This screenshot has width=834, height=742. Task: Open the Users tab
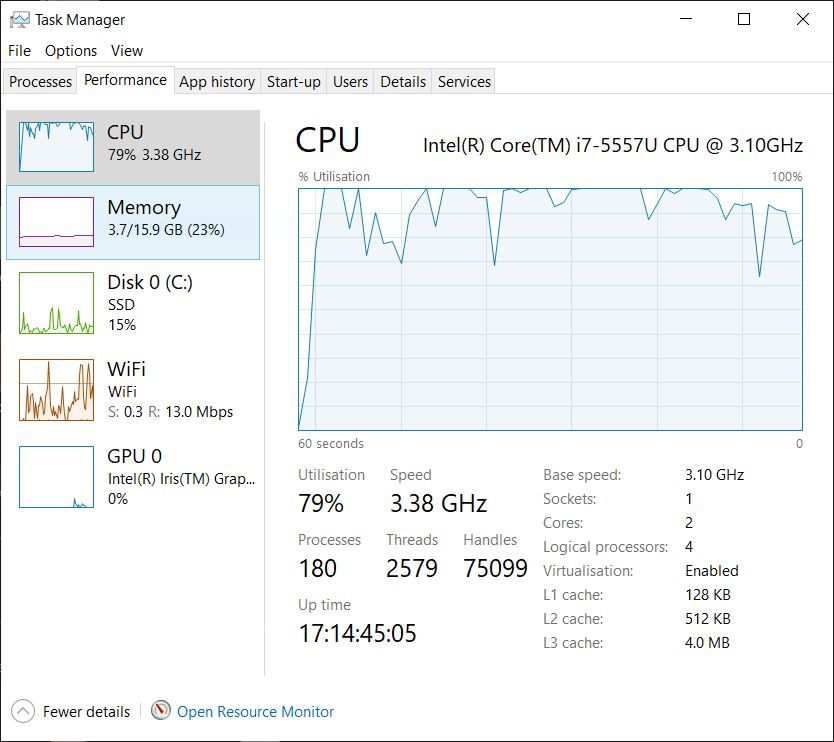pos(350,82)
